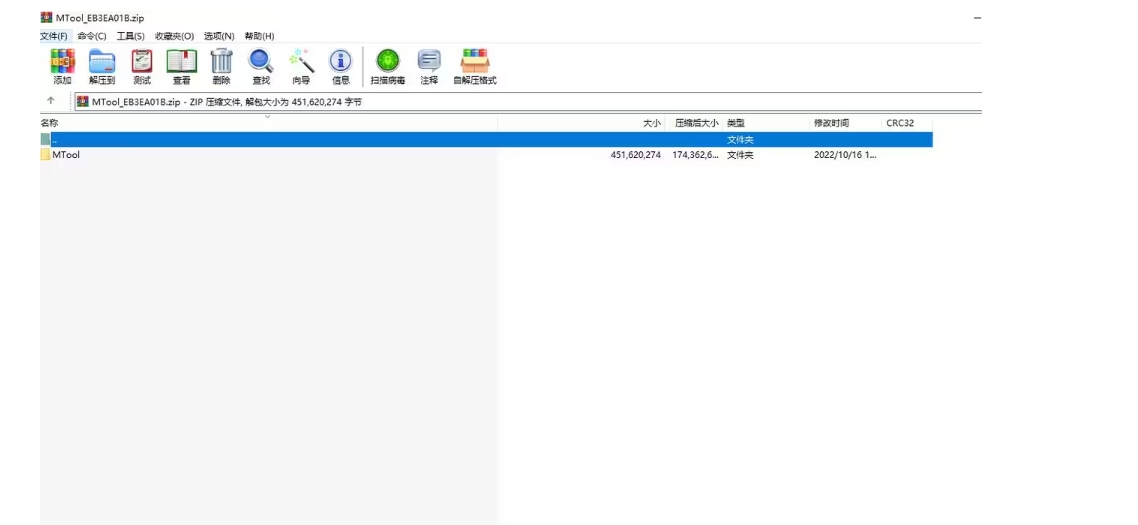Image resolution: width=1138 pixels, height=525 pixels.
Task: Open the 命令(C) menu
Action: pos(91,36)
